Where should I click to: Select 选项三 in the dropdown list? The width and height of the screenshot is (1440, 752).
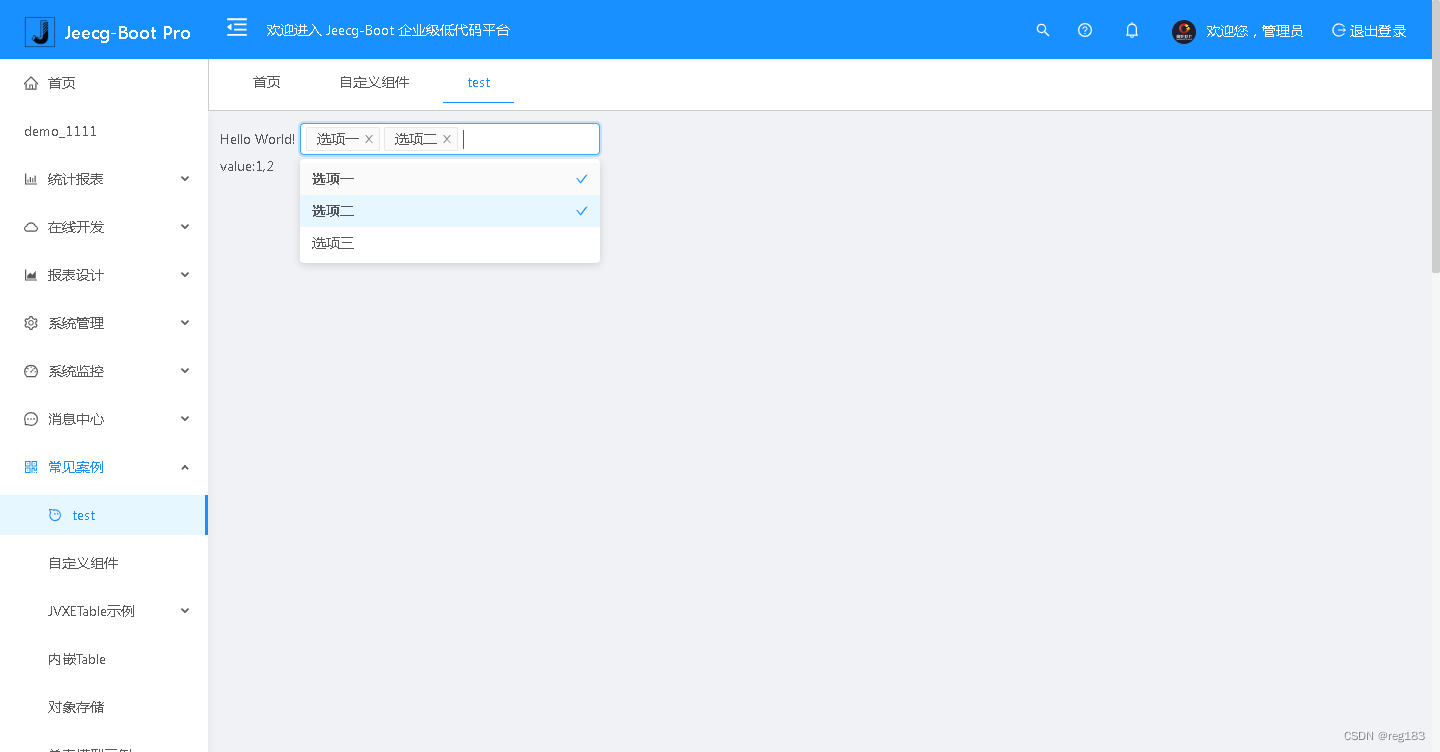[450, 243]
